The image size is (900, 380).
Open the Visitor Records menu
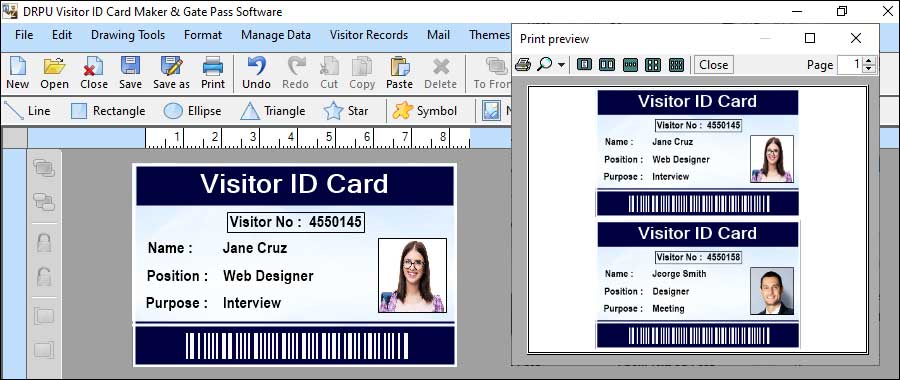point(369,35)
